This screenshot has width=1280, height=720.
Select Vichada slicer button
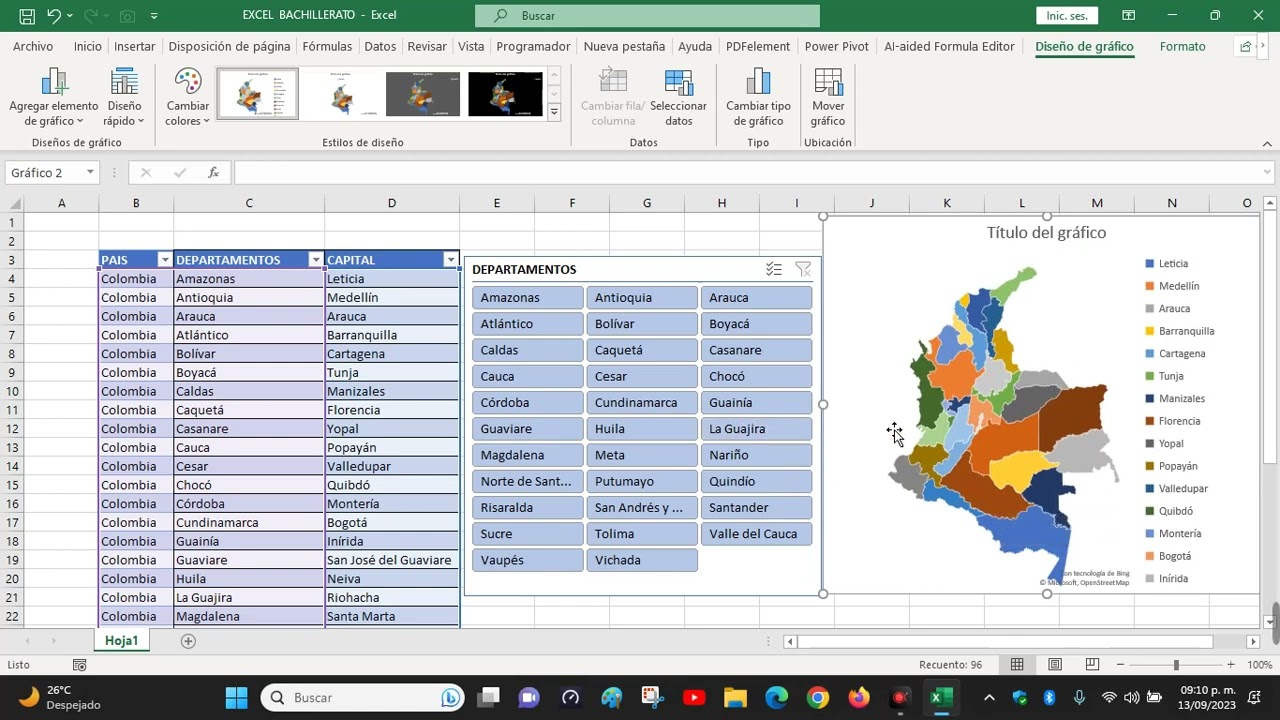(642, 560)
